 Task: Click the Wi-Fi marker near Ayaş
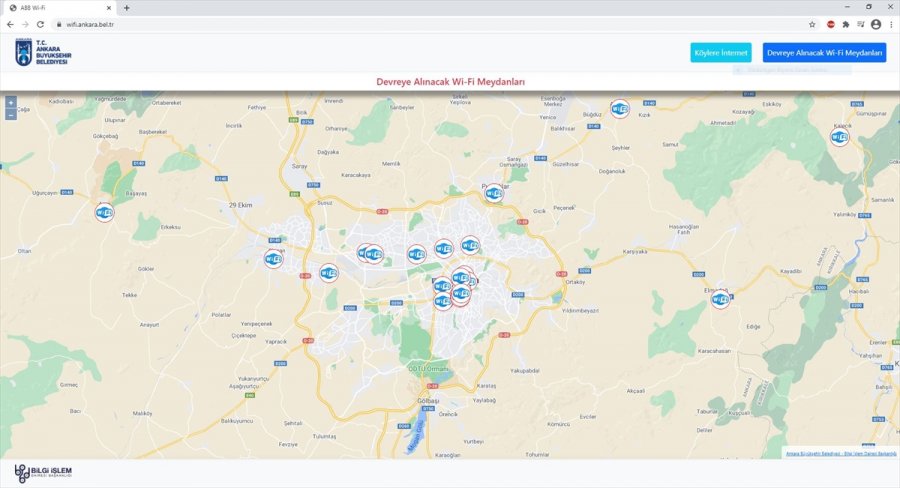(104, 212)
